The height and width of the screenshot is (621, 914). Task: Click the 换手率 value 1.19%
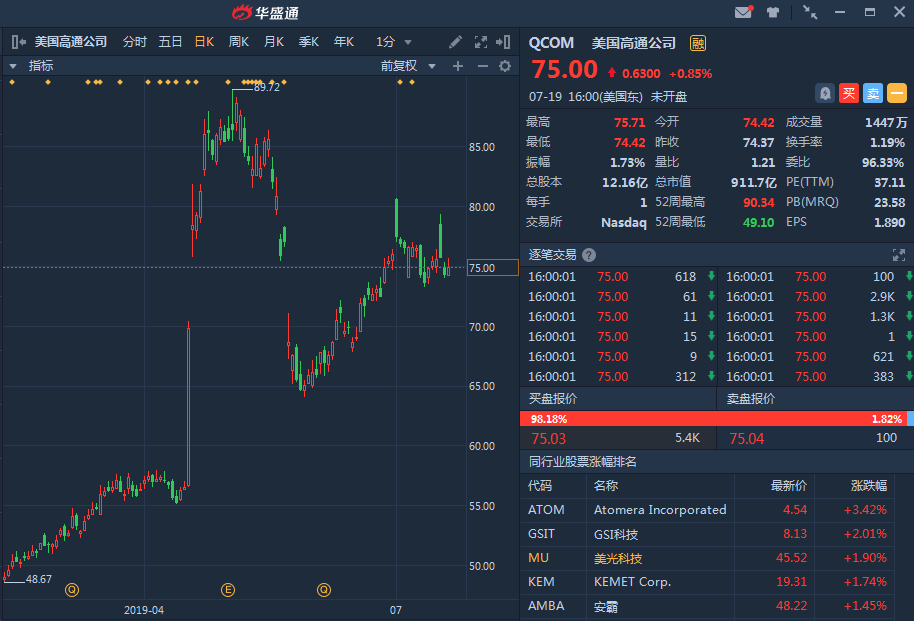887,142
